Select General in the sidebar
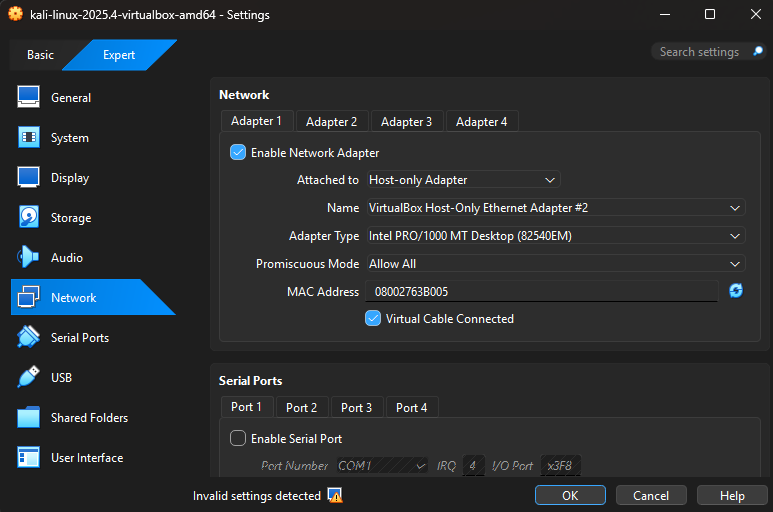The image size is (773, 512). pos(71,98)
